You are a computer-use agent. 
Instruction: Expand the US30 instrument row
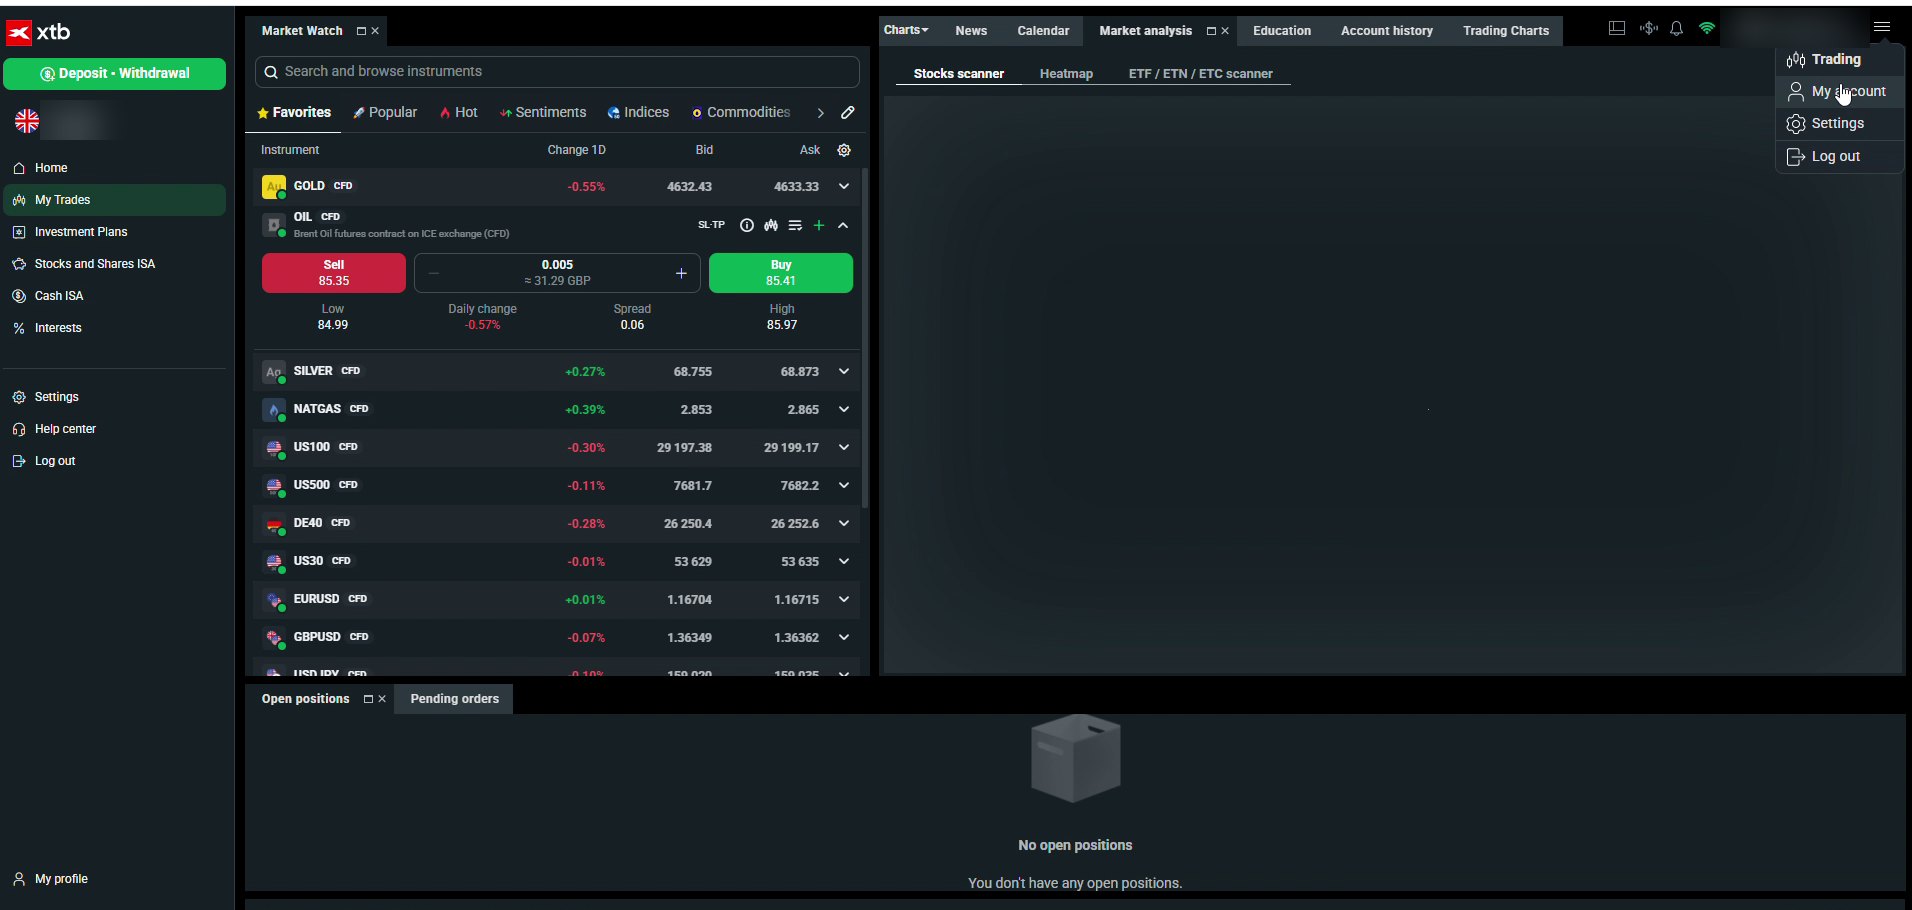(x=844, y=562)
